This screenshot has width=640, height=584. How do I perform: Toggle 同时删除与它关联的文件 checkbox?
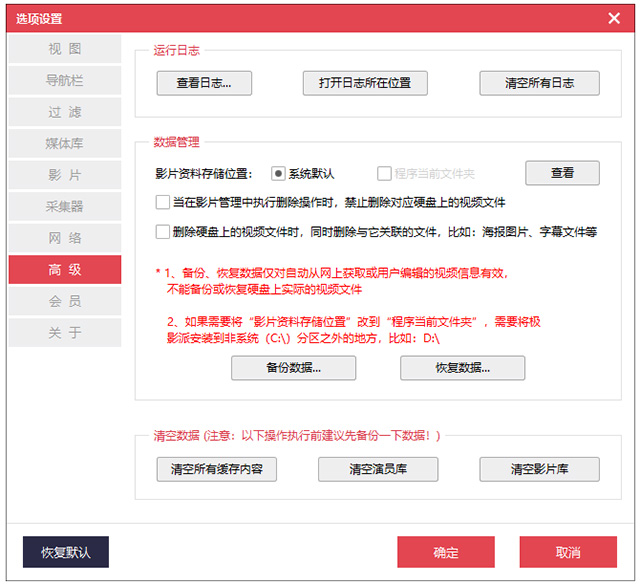click(x=163, y=232)
